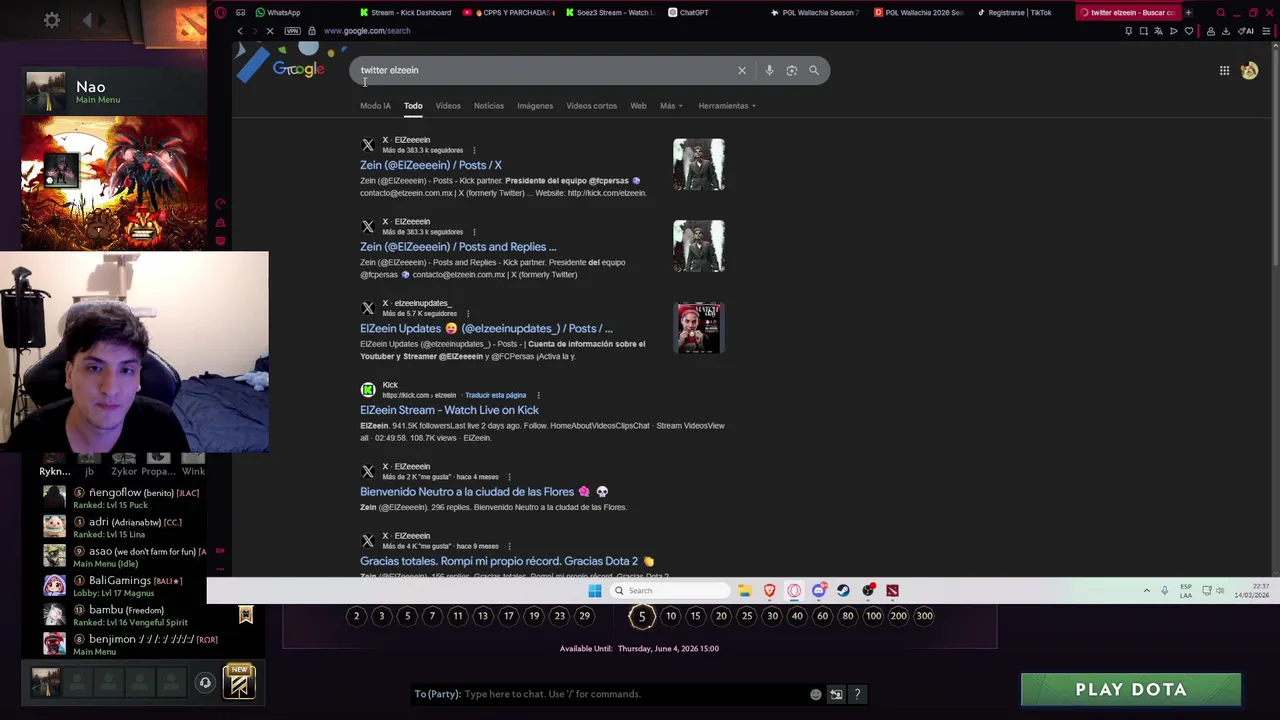This screenshot has height=720, width=1280.
Task: Open Steam from taskbar
Action: [x=843, y=590]
